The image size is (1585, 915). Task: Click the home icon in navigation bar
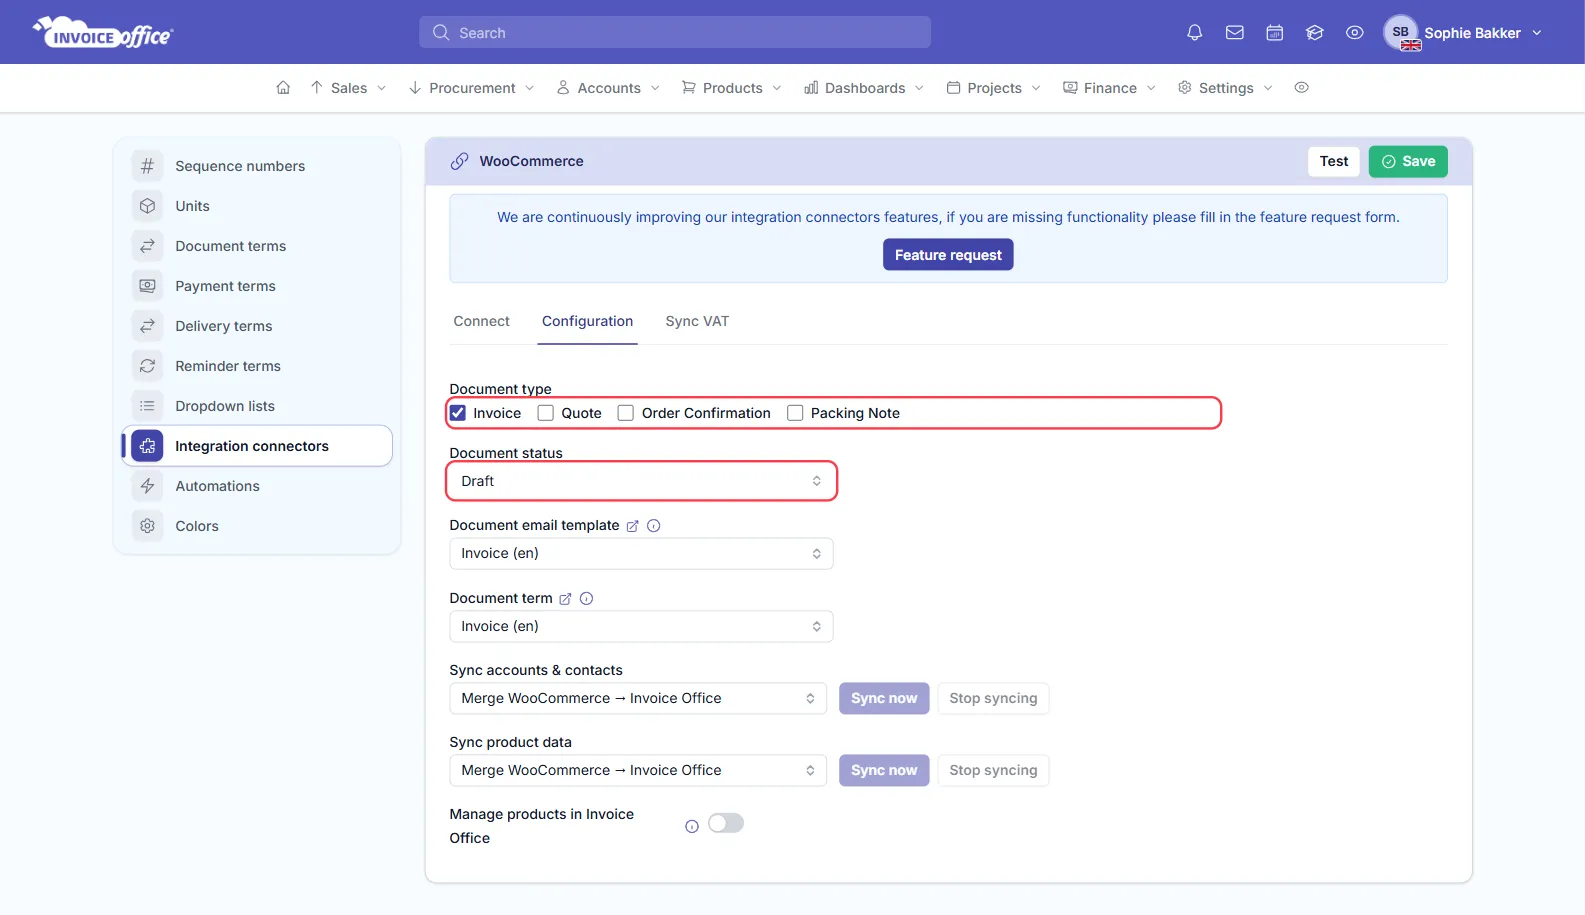point(283,88)
